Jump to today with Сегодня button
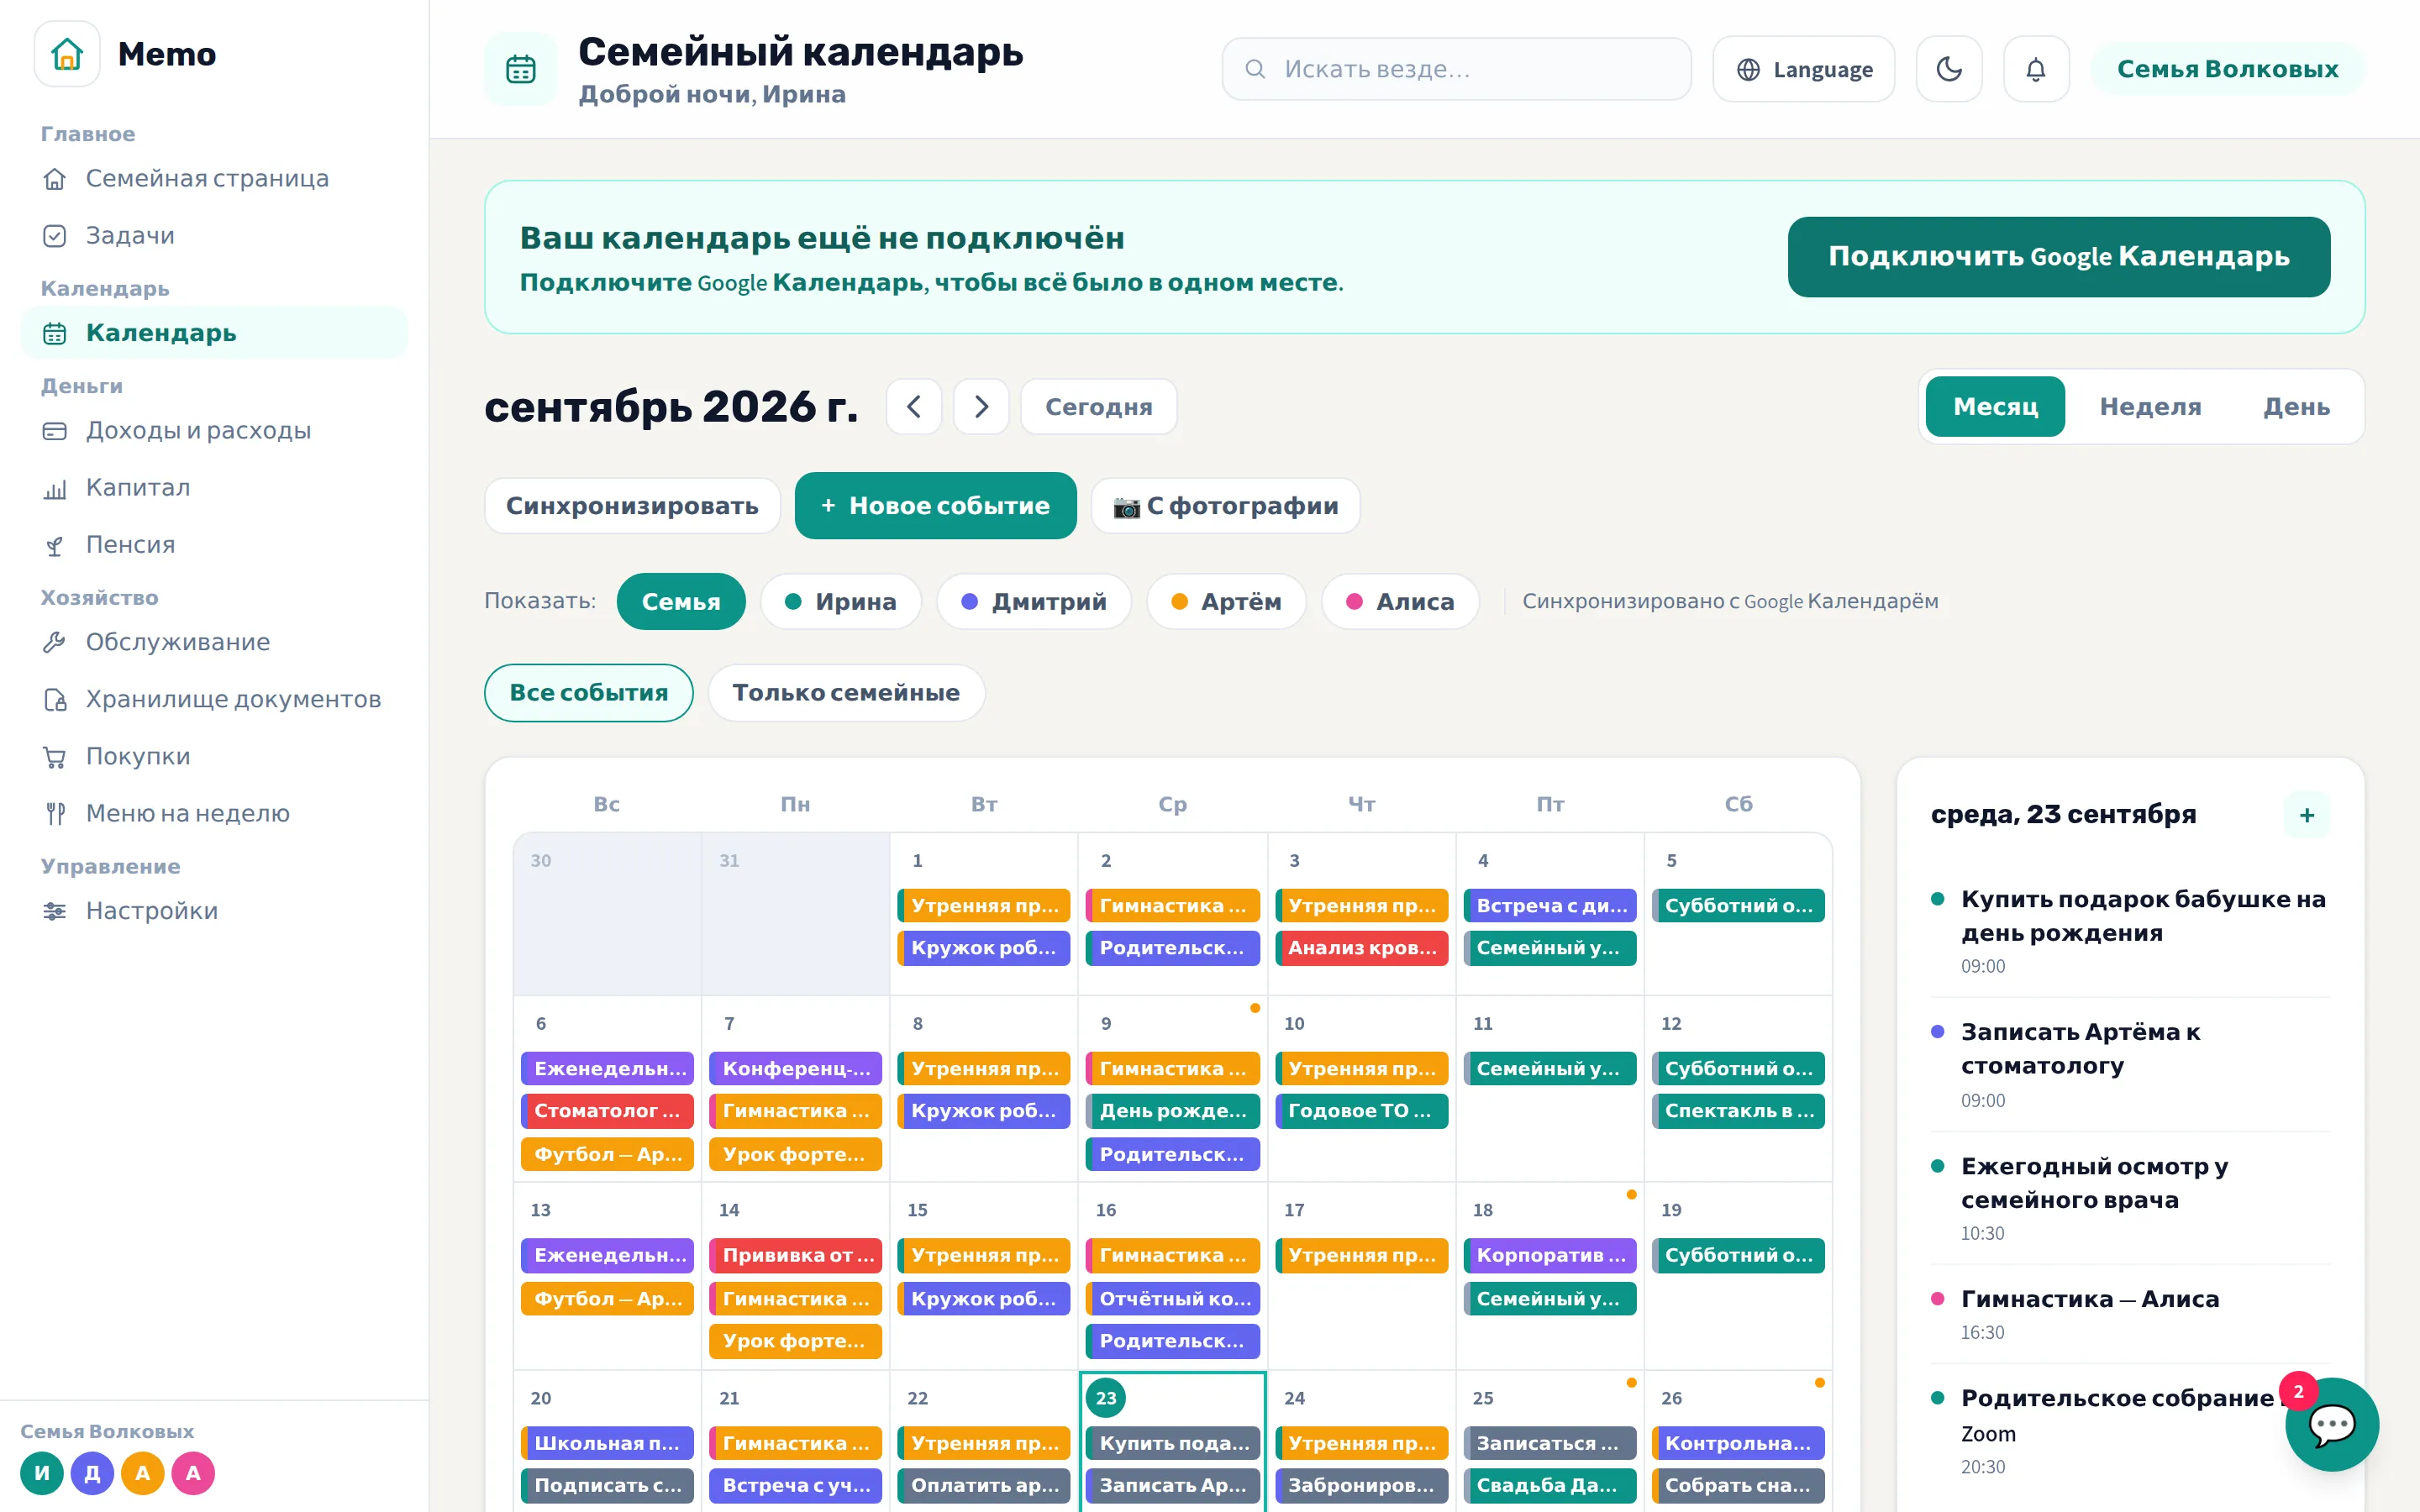 point(1099,407)
